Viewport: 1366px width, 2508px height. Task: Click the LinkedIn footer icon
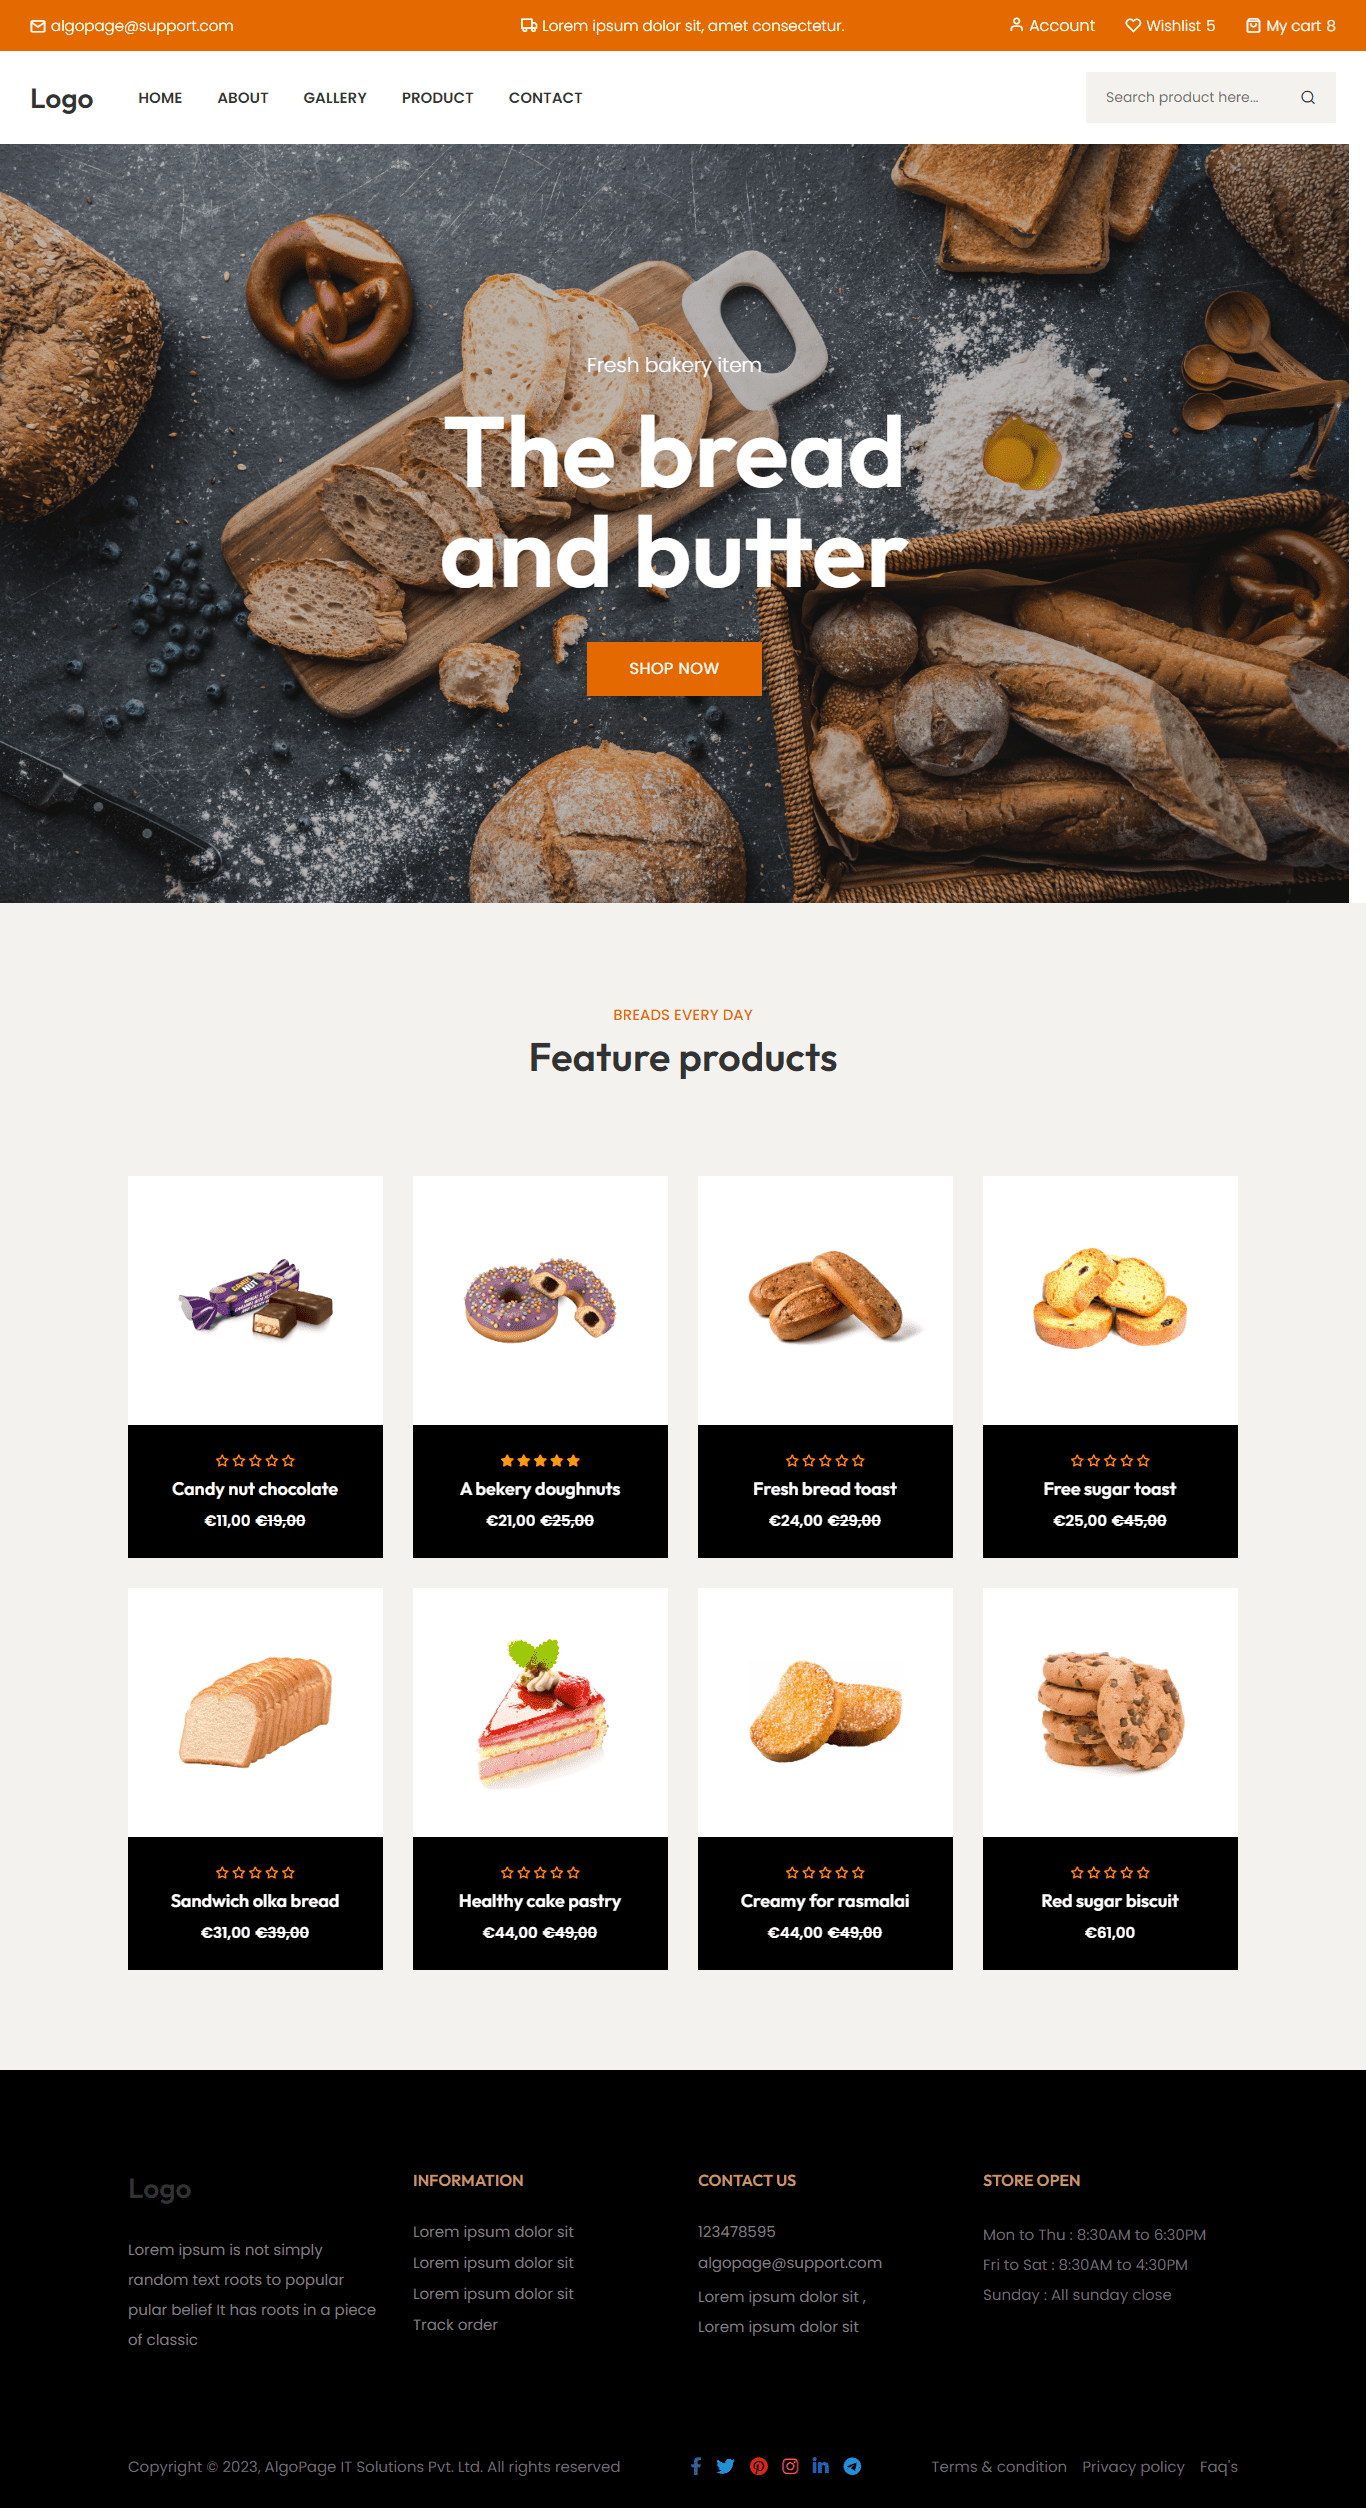point(821,2466)
